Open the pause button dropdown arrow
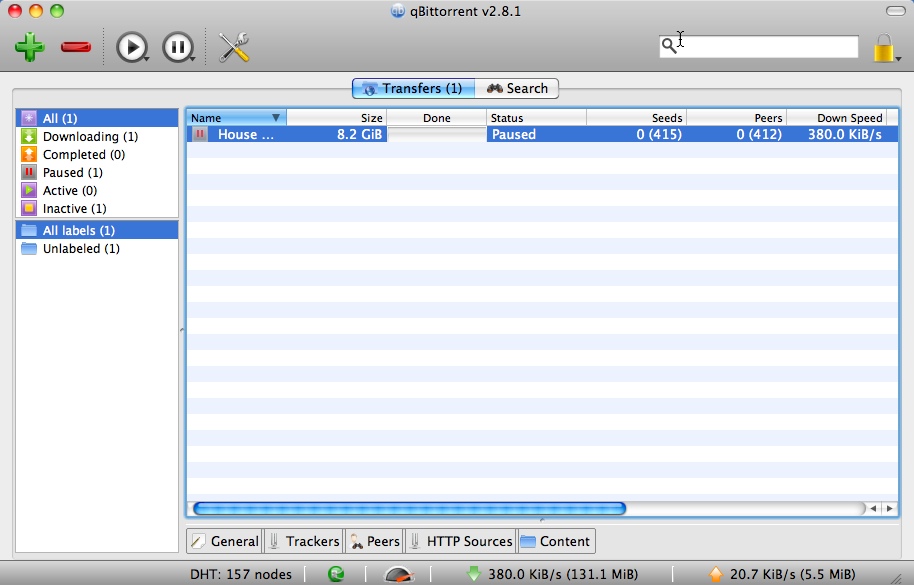 coord(192,58)
